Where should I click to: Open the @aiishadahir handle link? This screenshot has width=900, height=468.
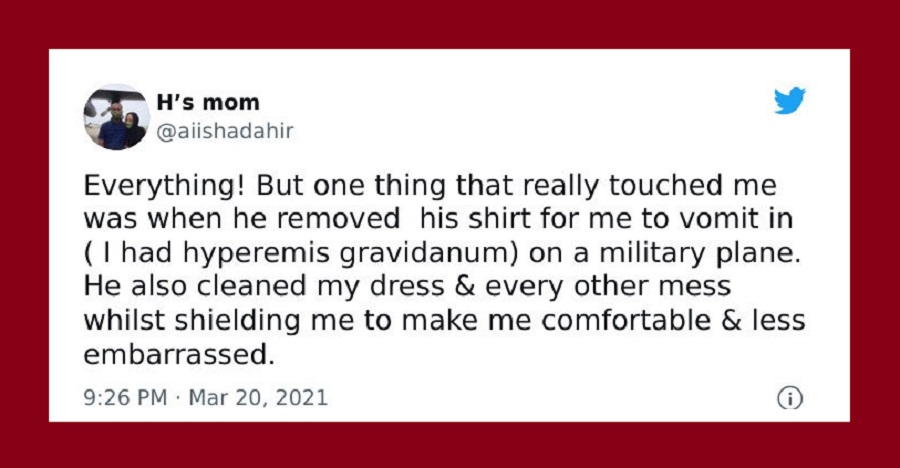coord(225,131)
